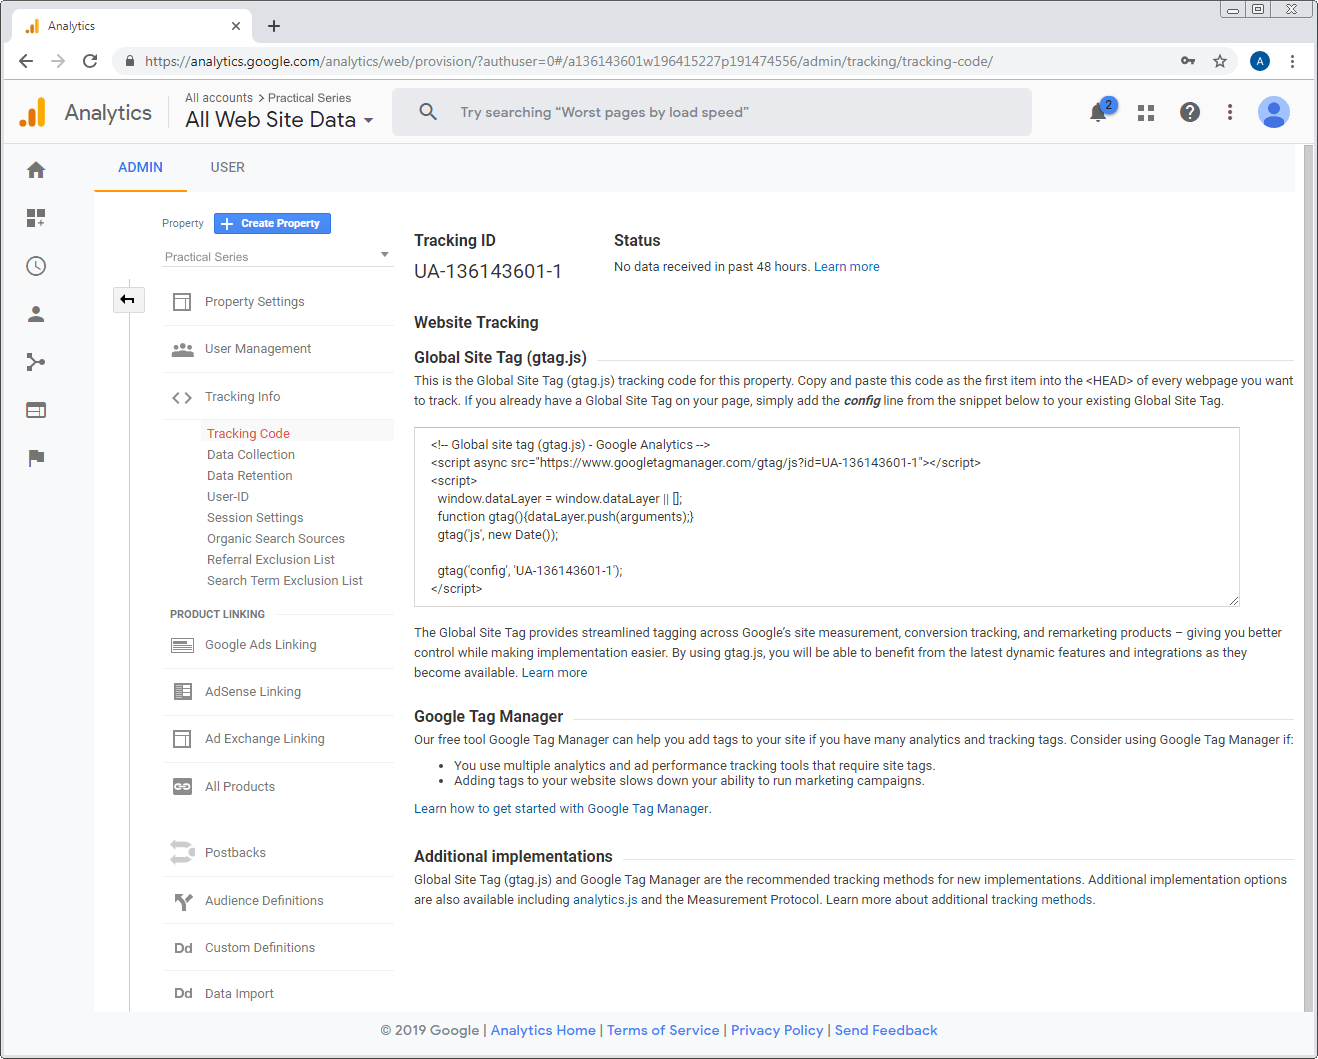Click the Postbacks arrows icon
This screenshot has width=1318, height=1059.
182,853
